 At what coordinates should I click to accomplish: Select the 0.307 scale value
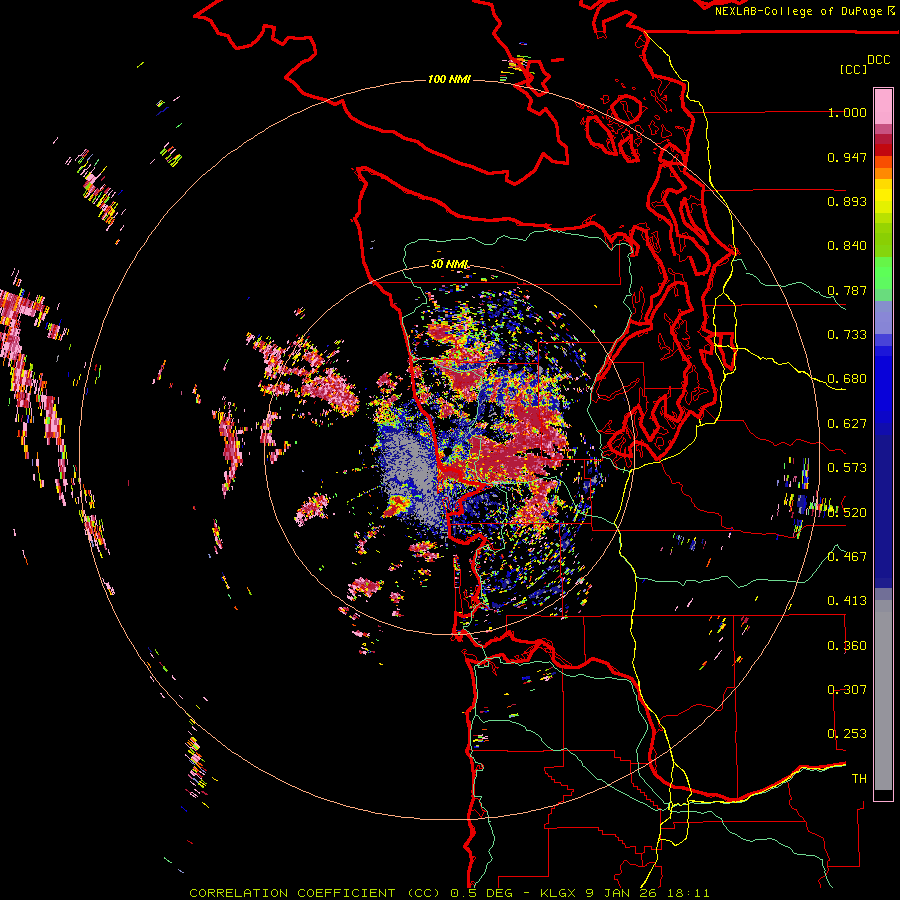847,690
